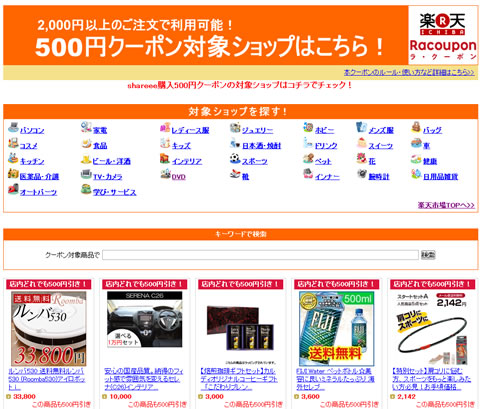Open the オートパーツ auto parts link
482x409 pixels.
[x=38, y=192]
